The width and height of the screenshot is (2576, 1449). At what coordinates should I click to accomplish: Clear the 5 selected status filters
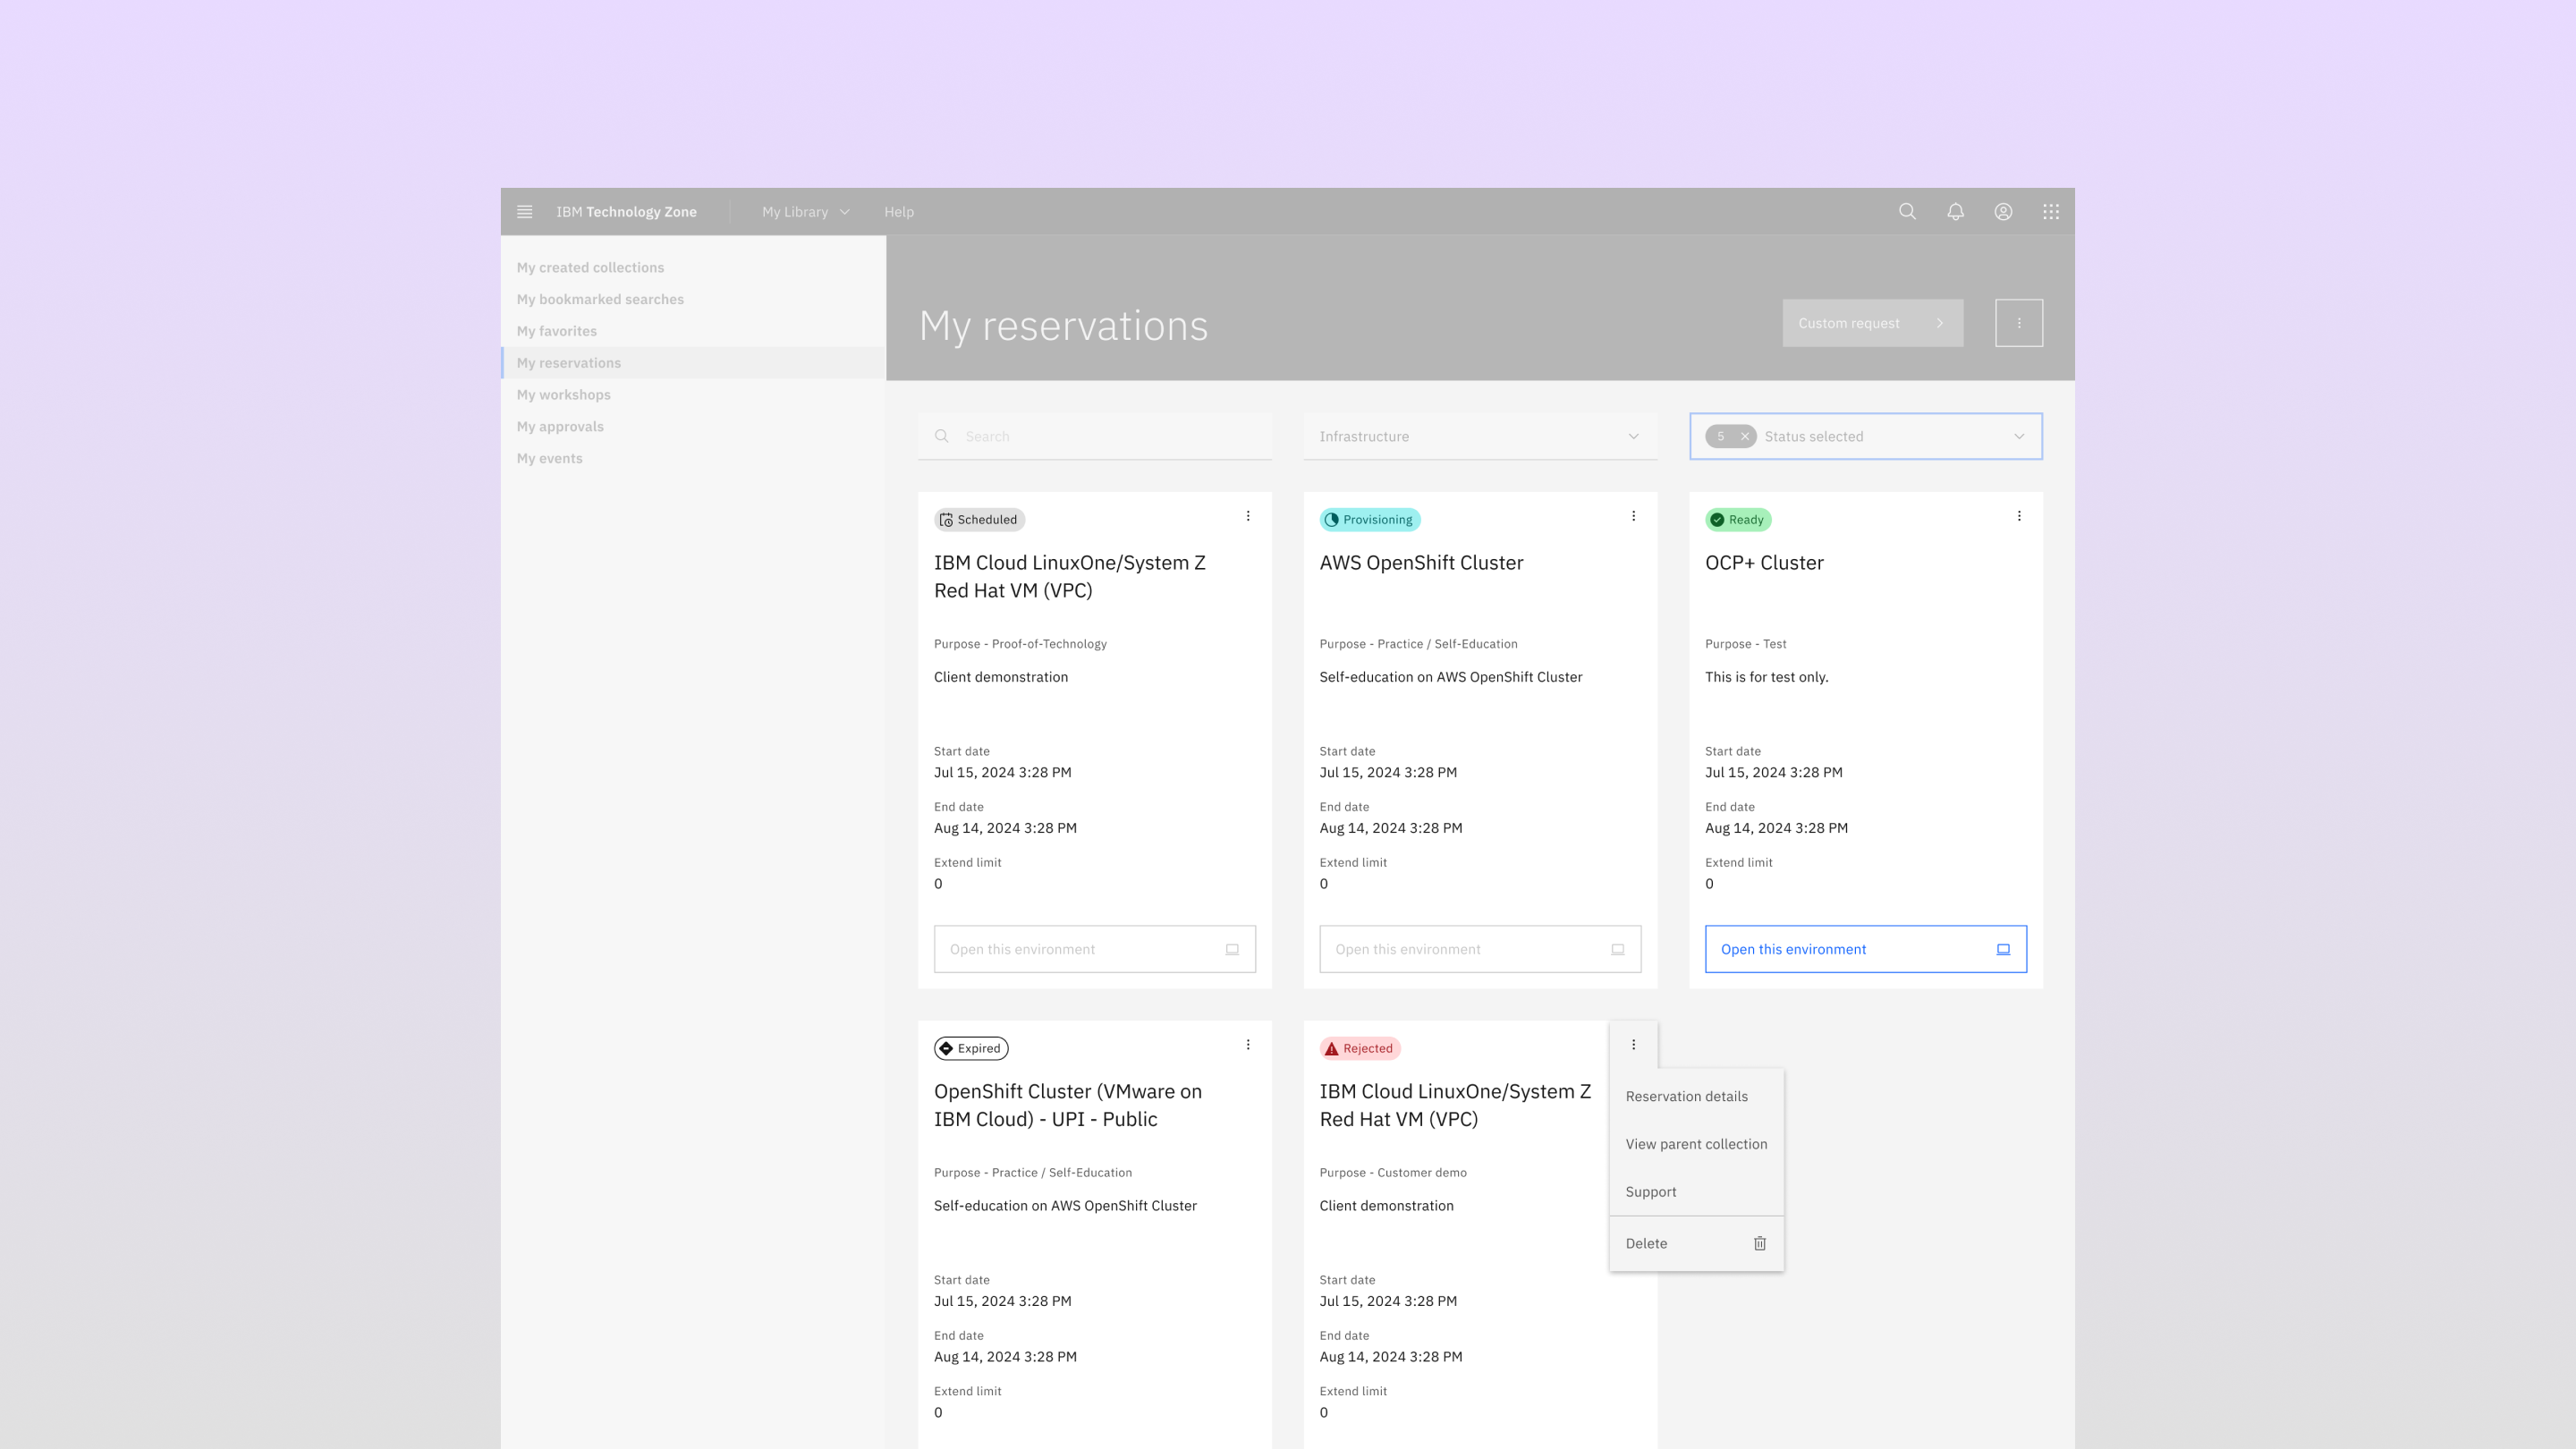tap(1745, 437)
